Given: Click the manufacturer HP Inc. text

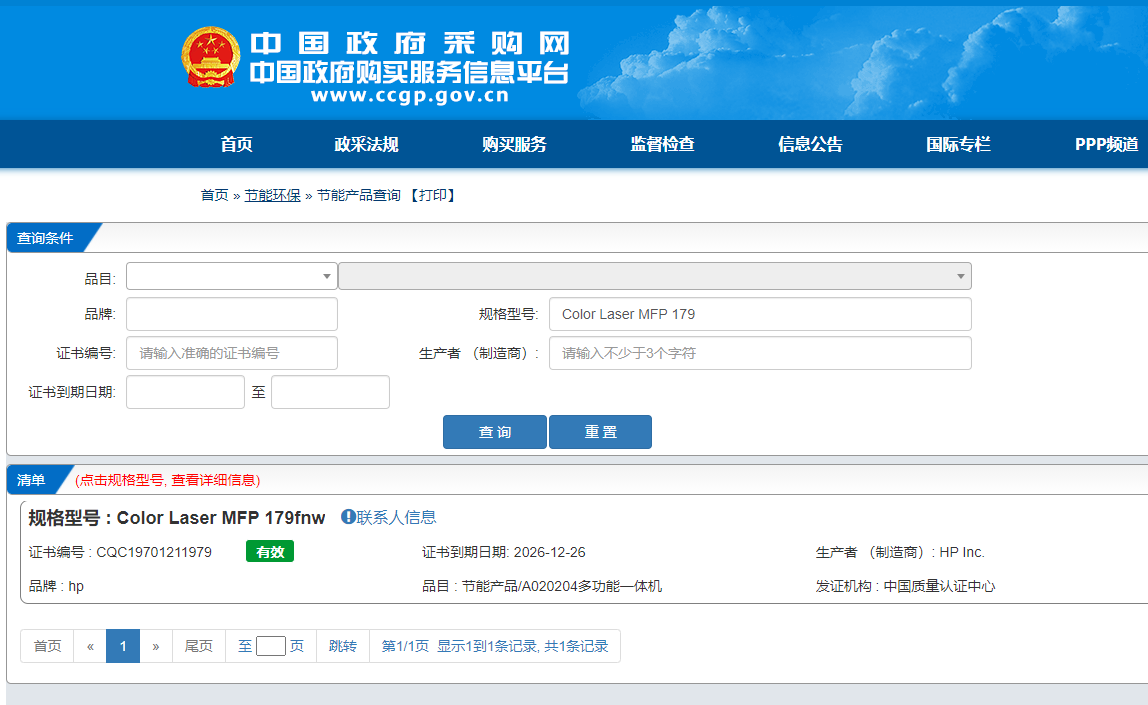Looking at the screenshot, I should coord(962,552).
